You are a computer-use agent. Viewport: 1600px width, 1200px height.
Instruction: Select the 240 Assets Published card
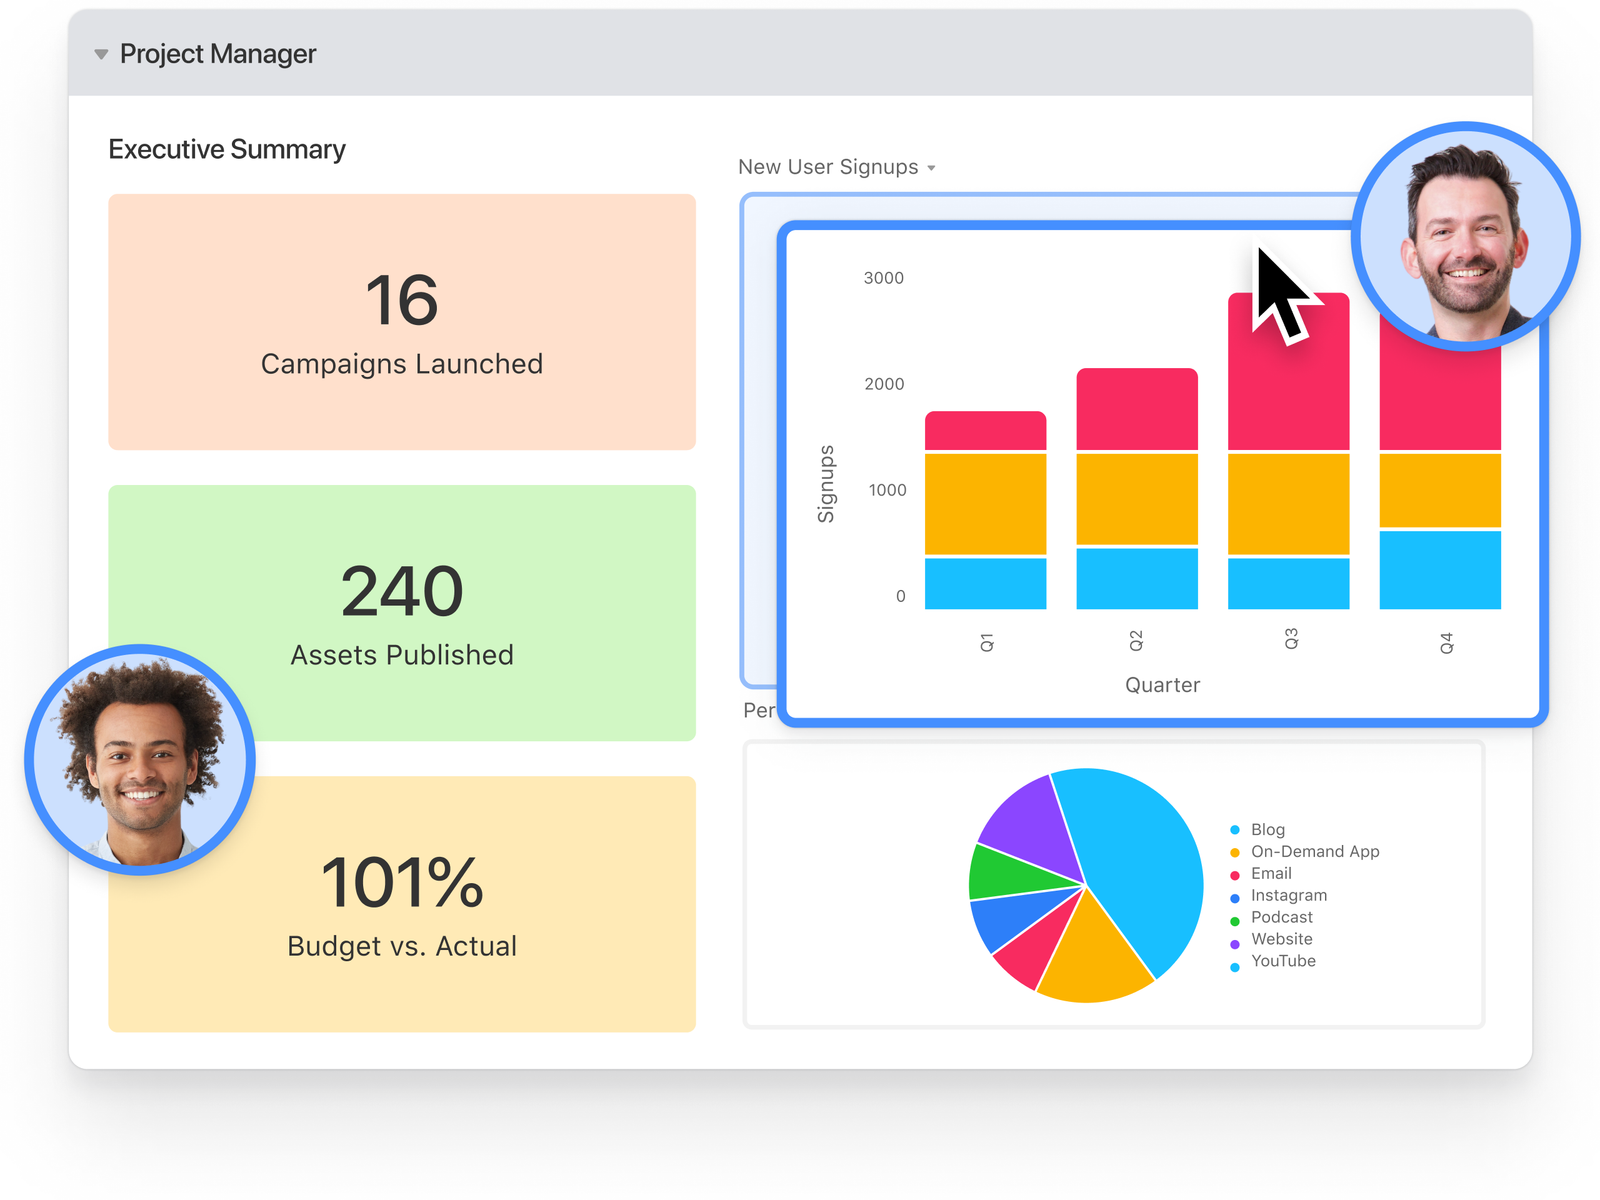[402, 613]
